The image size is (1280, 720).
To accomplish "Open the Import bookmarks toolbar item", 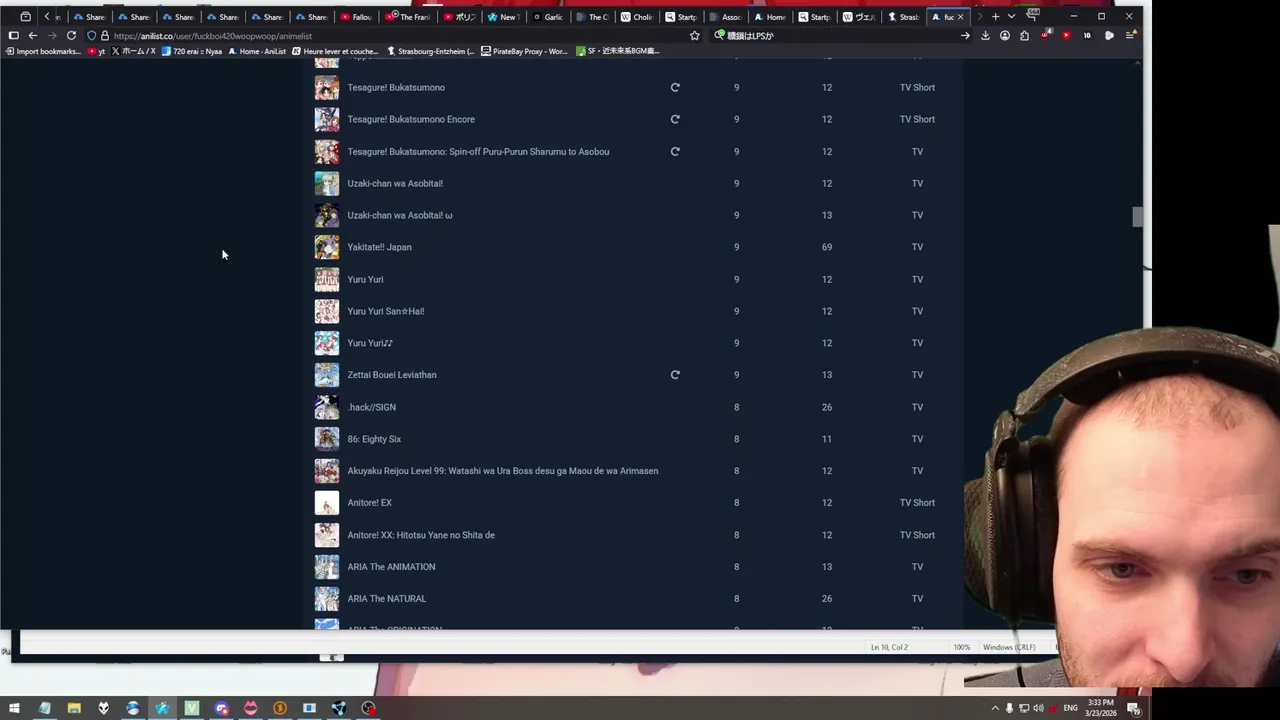I will coord(42,51).
